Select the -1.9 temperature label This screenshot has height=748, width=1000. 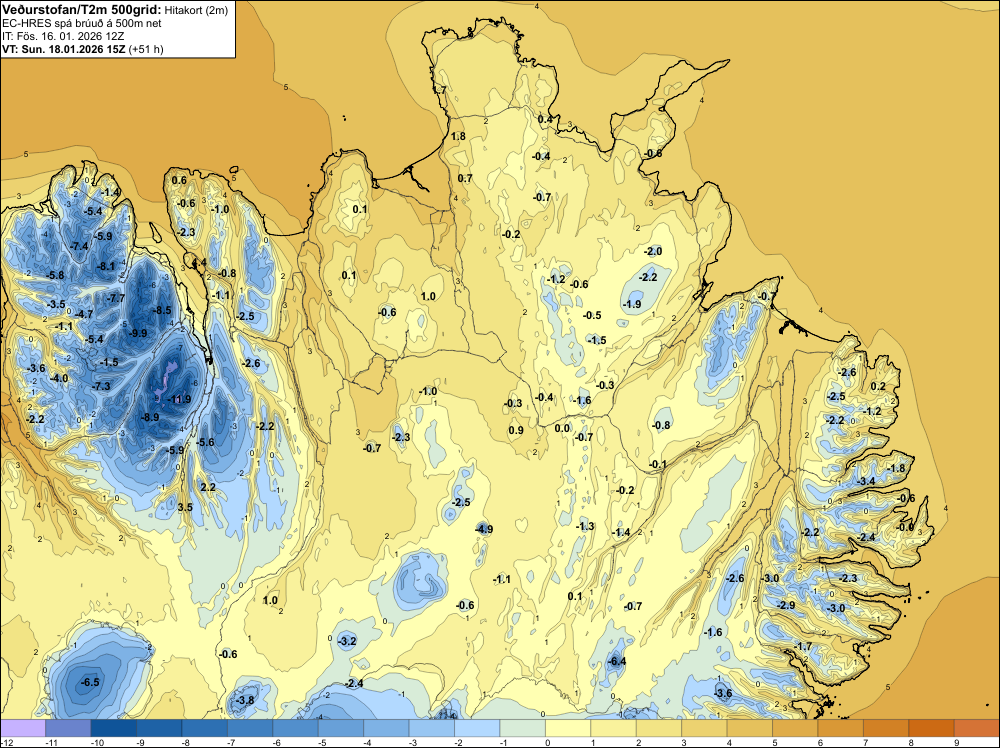click(x=632, y=305)
